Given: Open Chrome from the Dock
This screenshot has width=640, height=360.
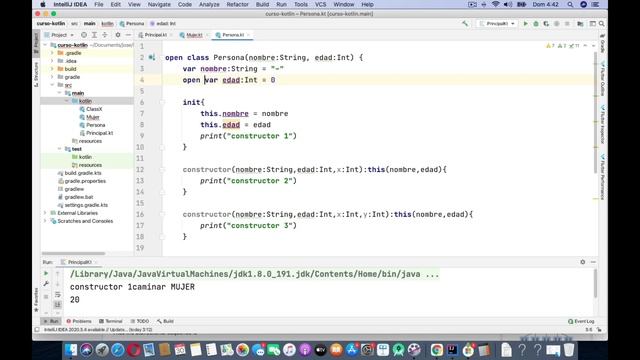Looking at the screenshot, I should pos(437,350).
